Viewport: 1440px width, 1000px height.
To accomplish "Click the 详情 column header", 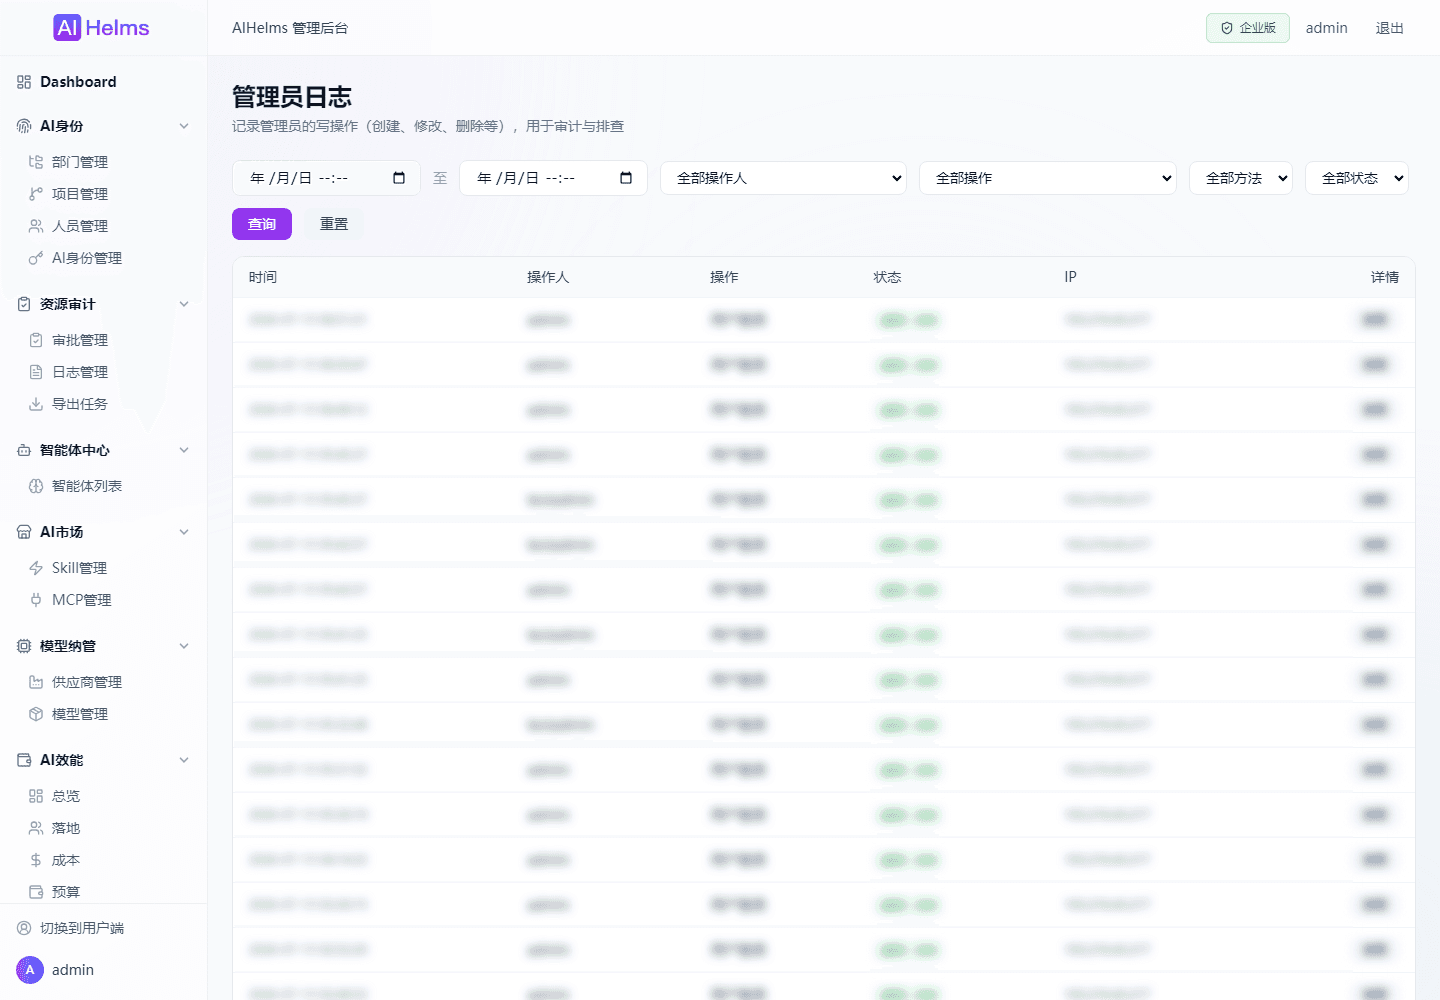I will (1385, 277).
